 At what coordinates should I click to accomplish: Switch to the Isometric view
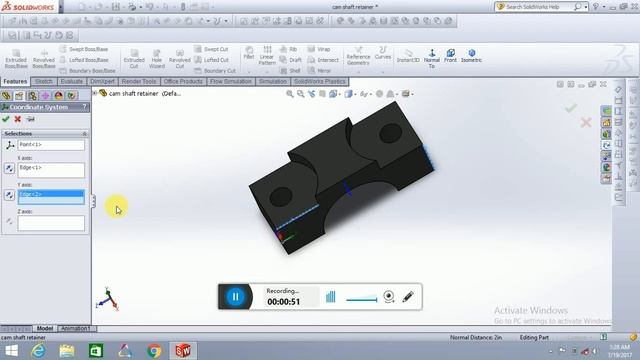[x=471, y=56]
